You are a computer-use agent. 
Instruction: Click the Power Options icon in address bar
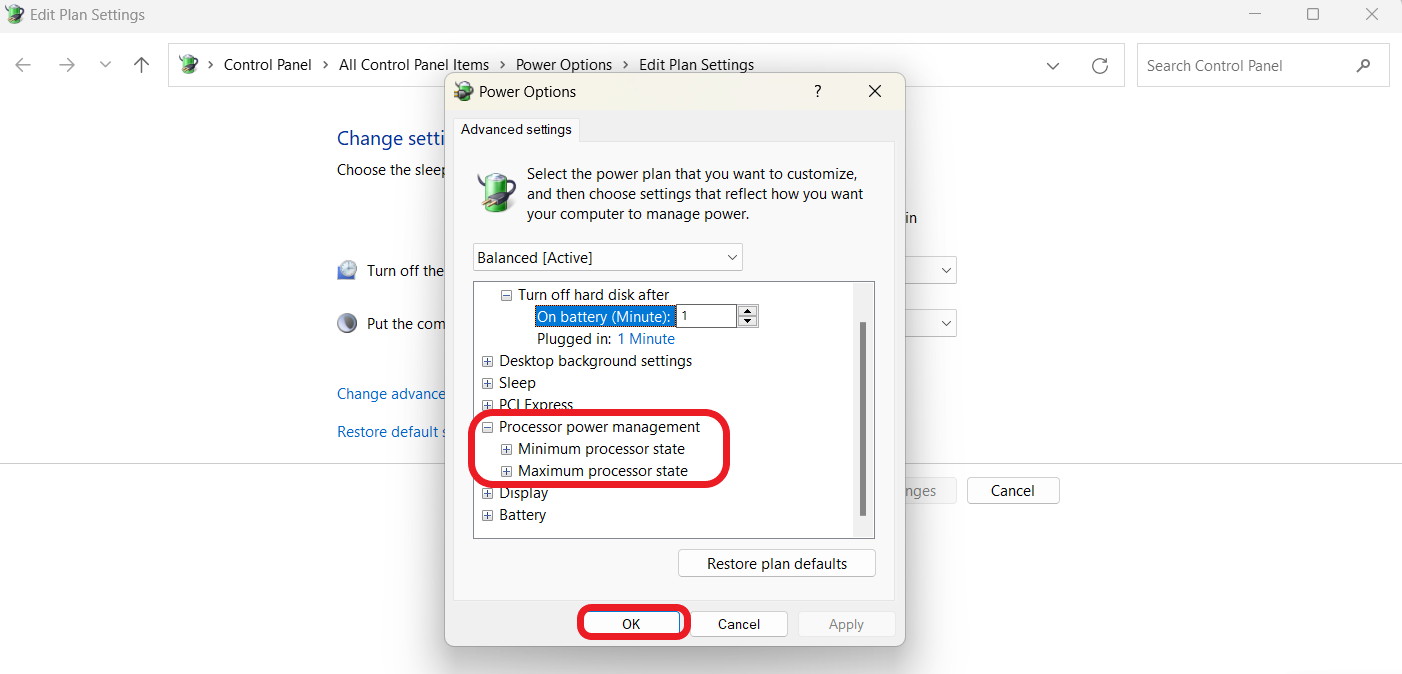[188, 65]
